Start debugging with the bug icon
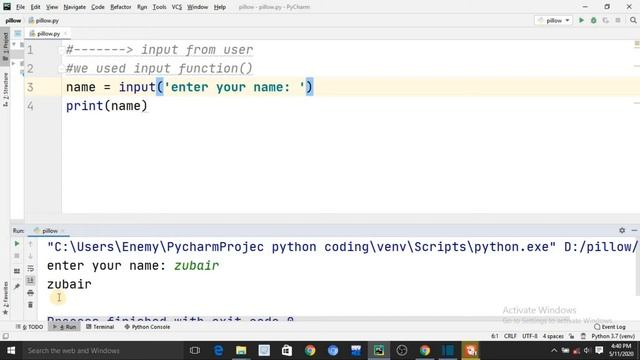Viewport: 640px width, 360px height. (x=593, y=20)
